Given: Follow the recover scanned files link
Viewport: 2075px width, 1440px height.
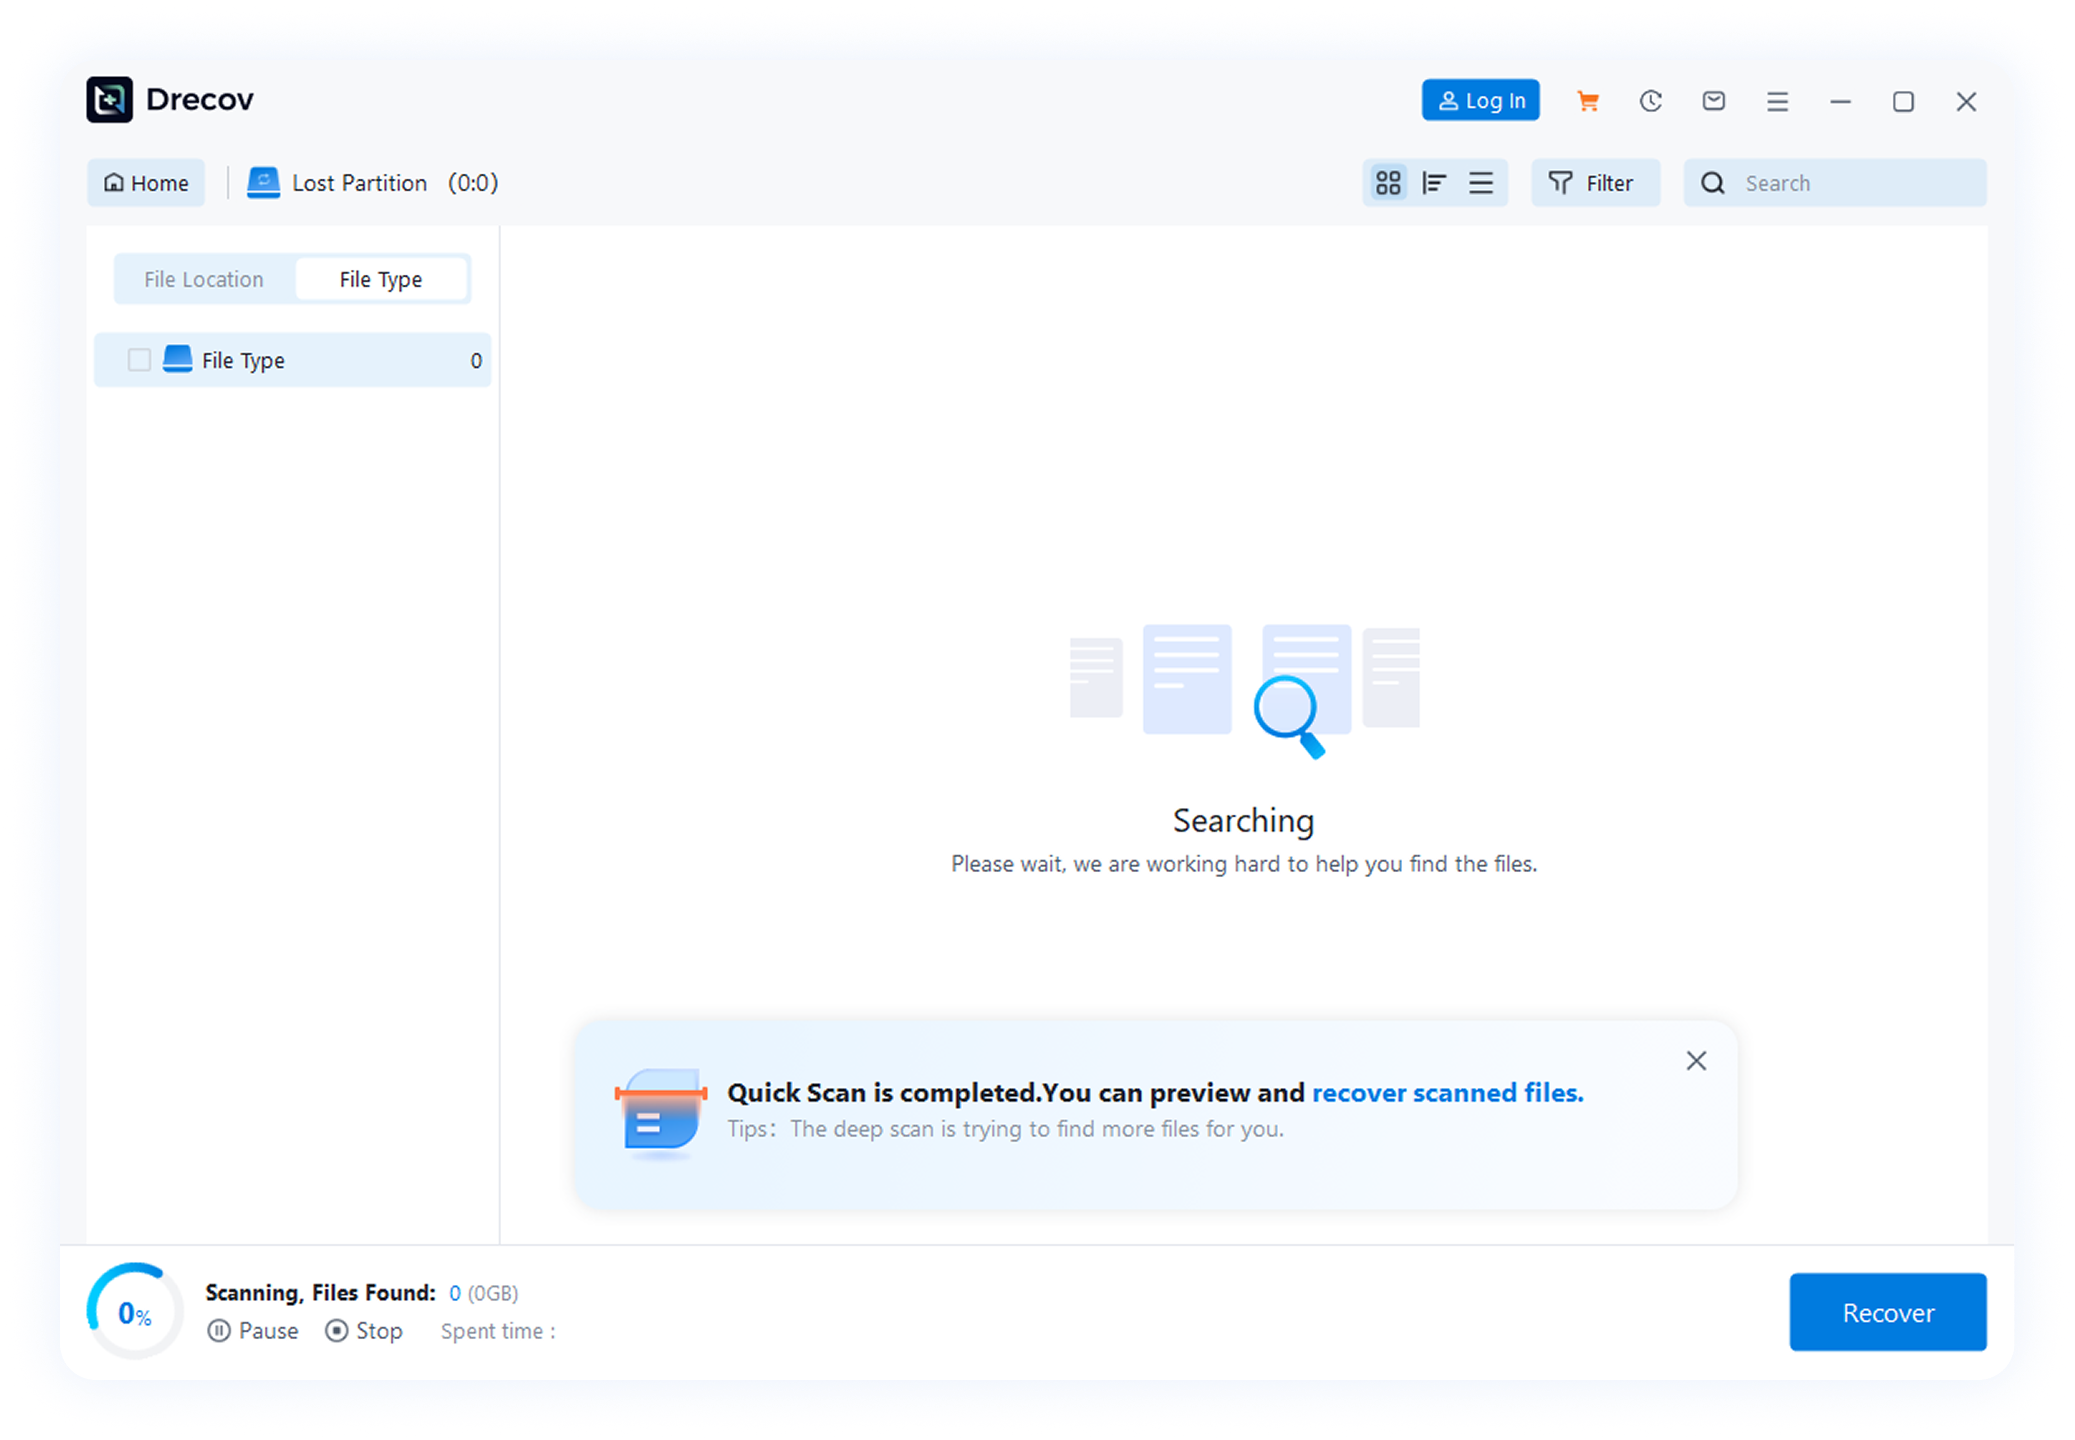Looking at the screenshot, I should [1447, 1093].
